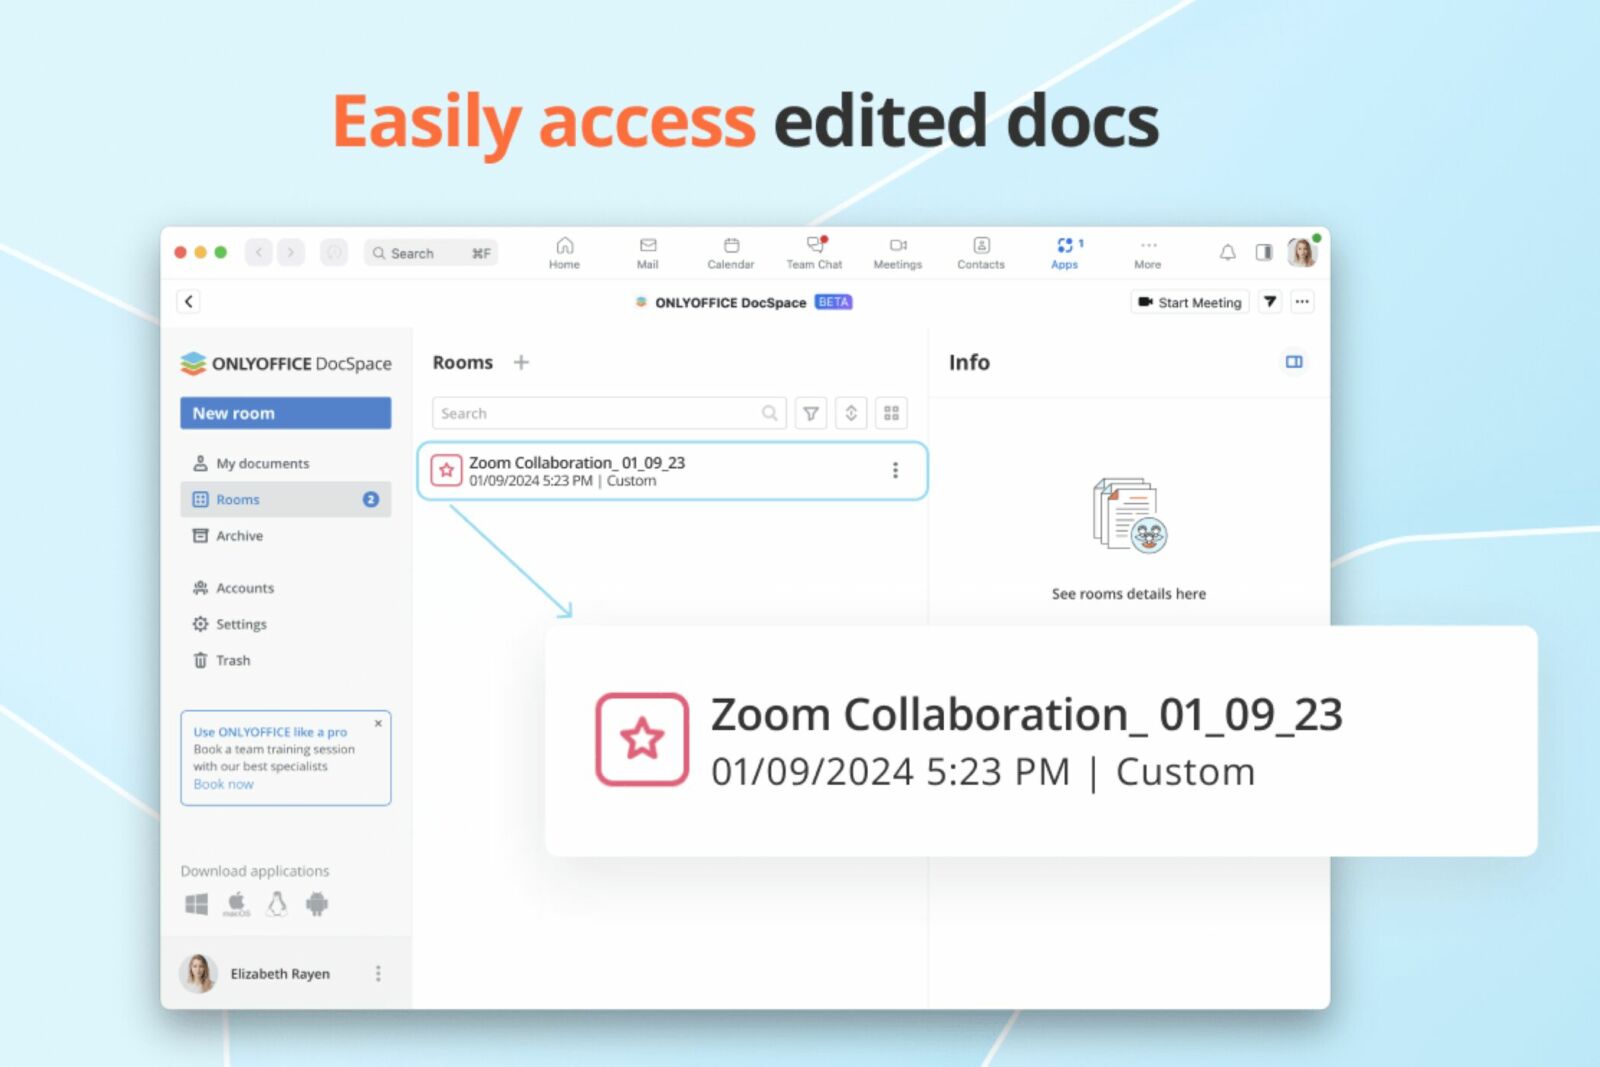Open Archive in the sidebar
The height and width of the screenshot is (1067, 1600).
[285, 536]
